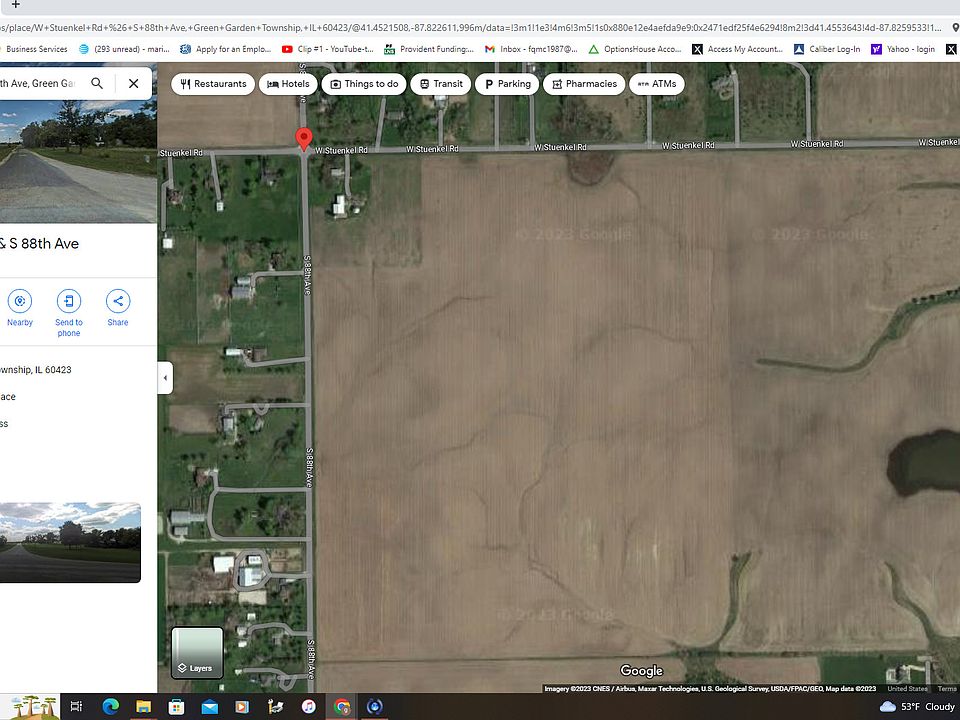Click the address text ending IL 60423
Viewport: 960px width, 720px height.
(36, 370)
